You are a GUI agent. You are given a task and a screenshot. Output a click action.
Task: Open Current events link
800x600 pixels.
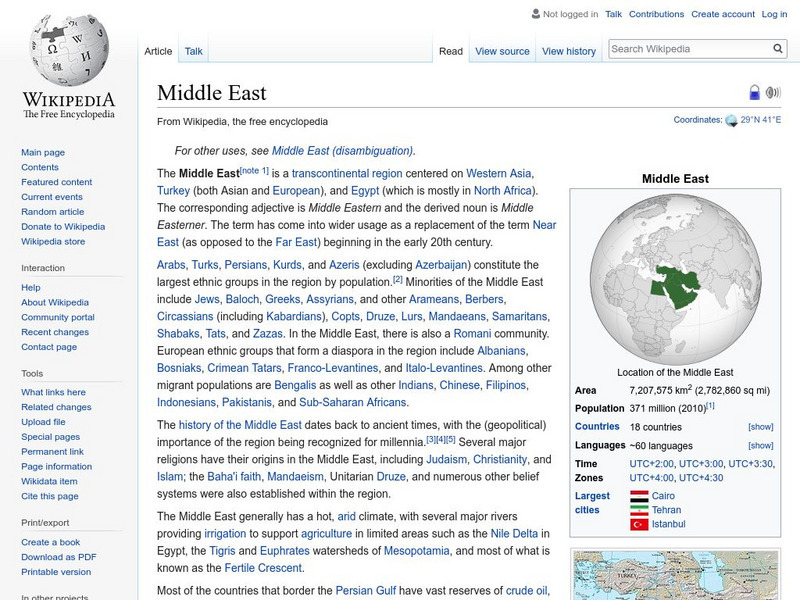(52, 197)
